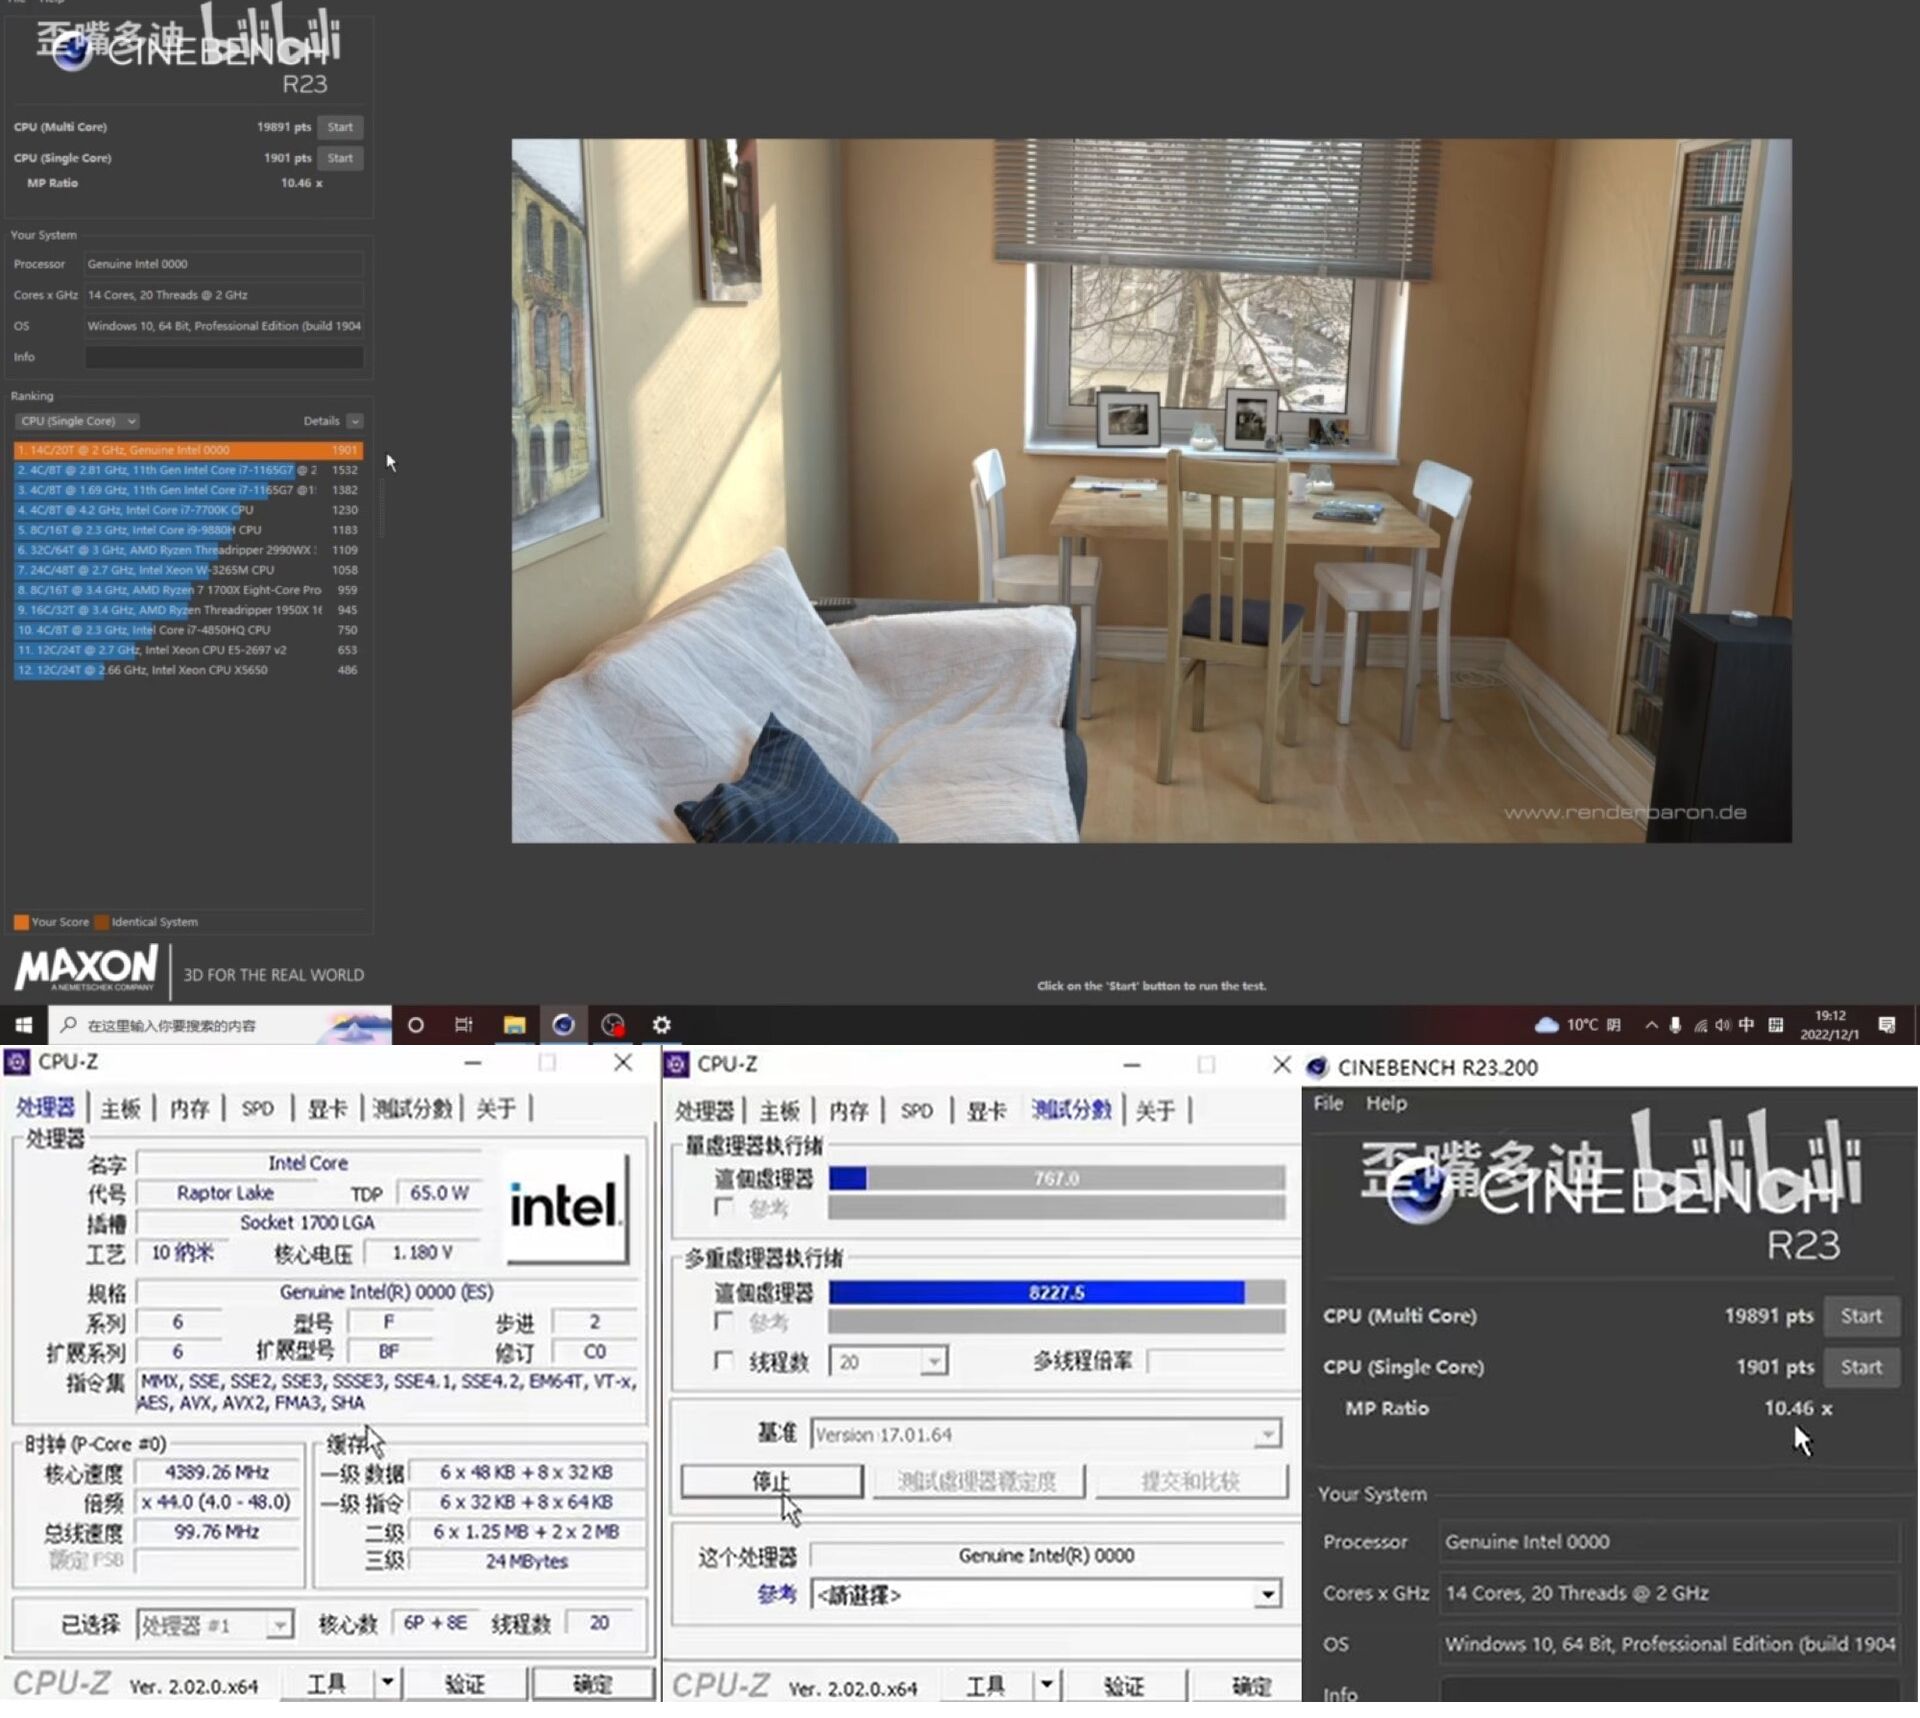Click the volume speaker tray icon
This screenshot has width=1920, height=1718.
pyautogui.click(x=1723, y=1025)
